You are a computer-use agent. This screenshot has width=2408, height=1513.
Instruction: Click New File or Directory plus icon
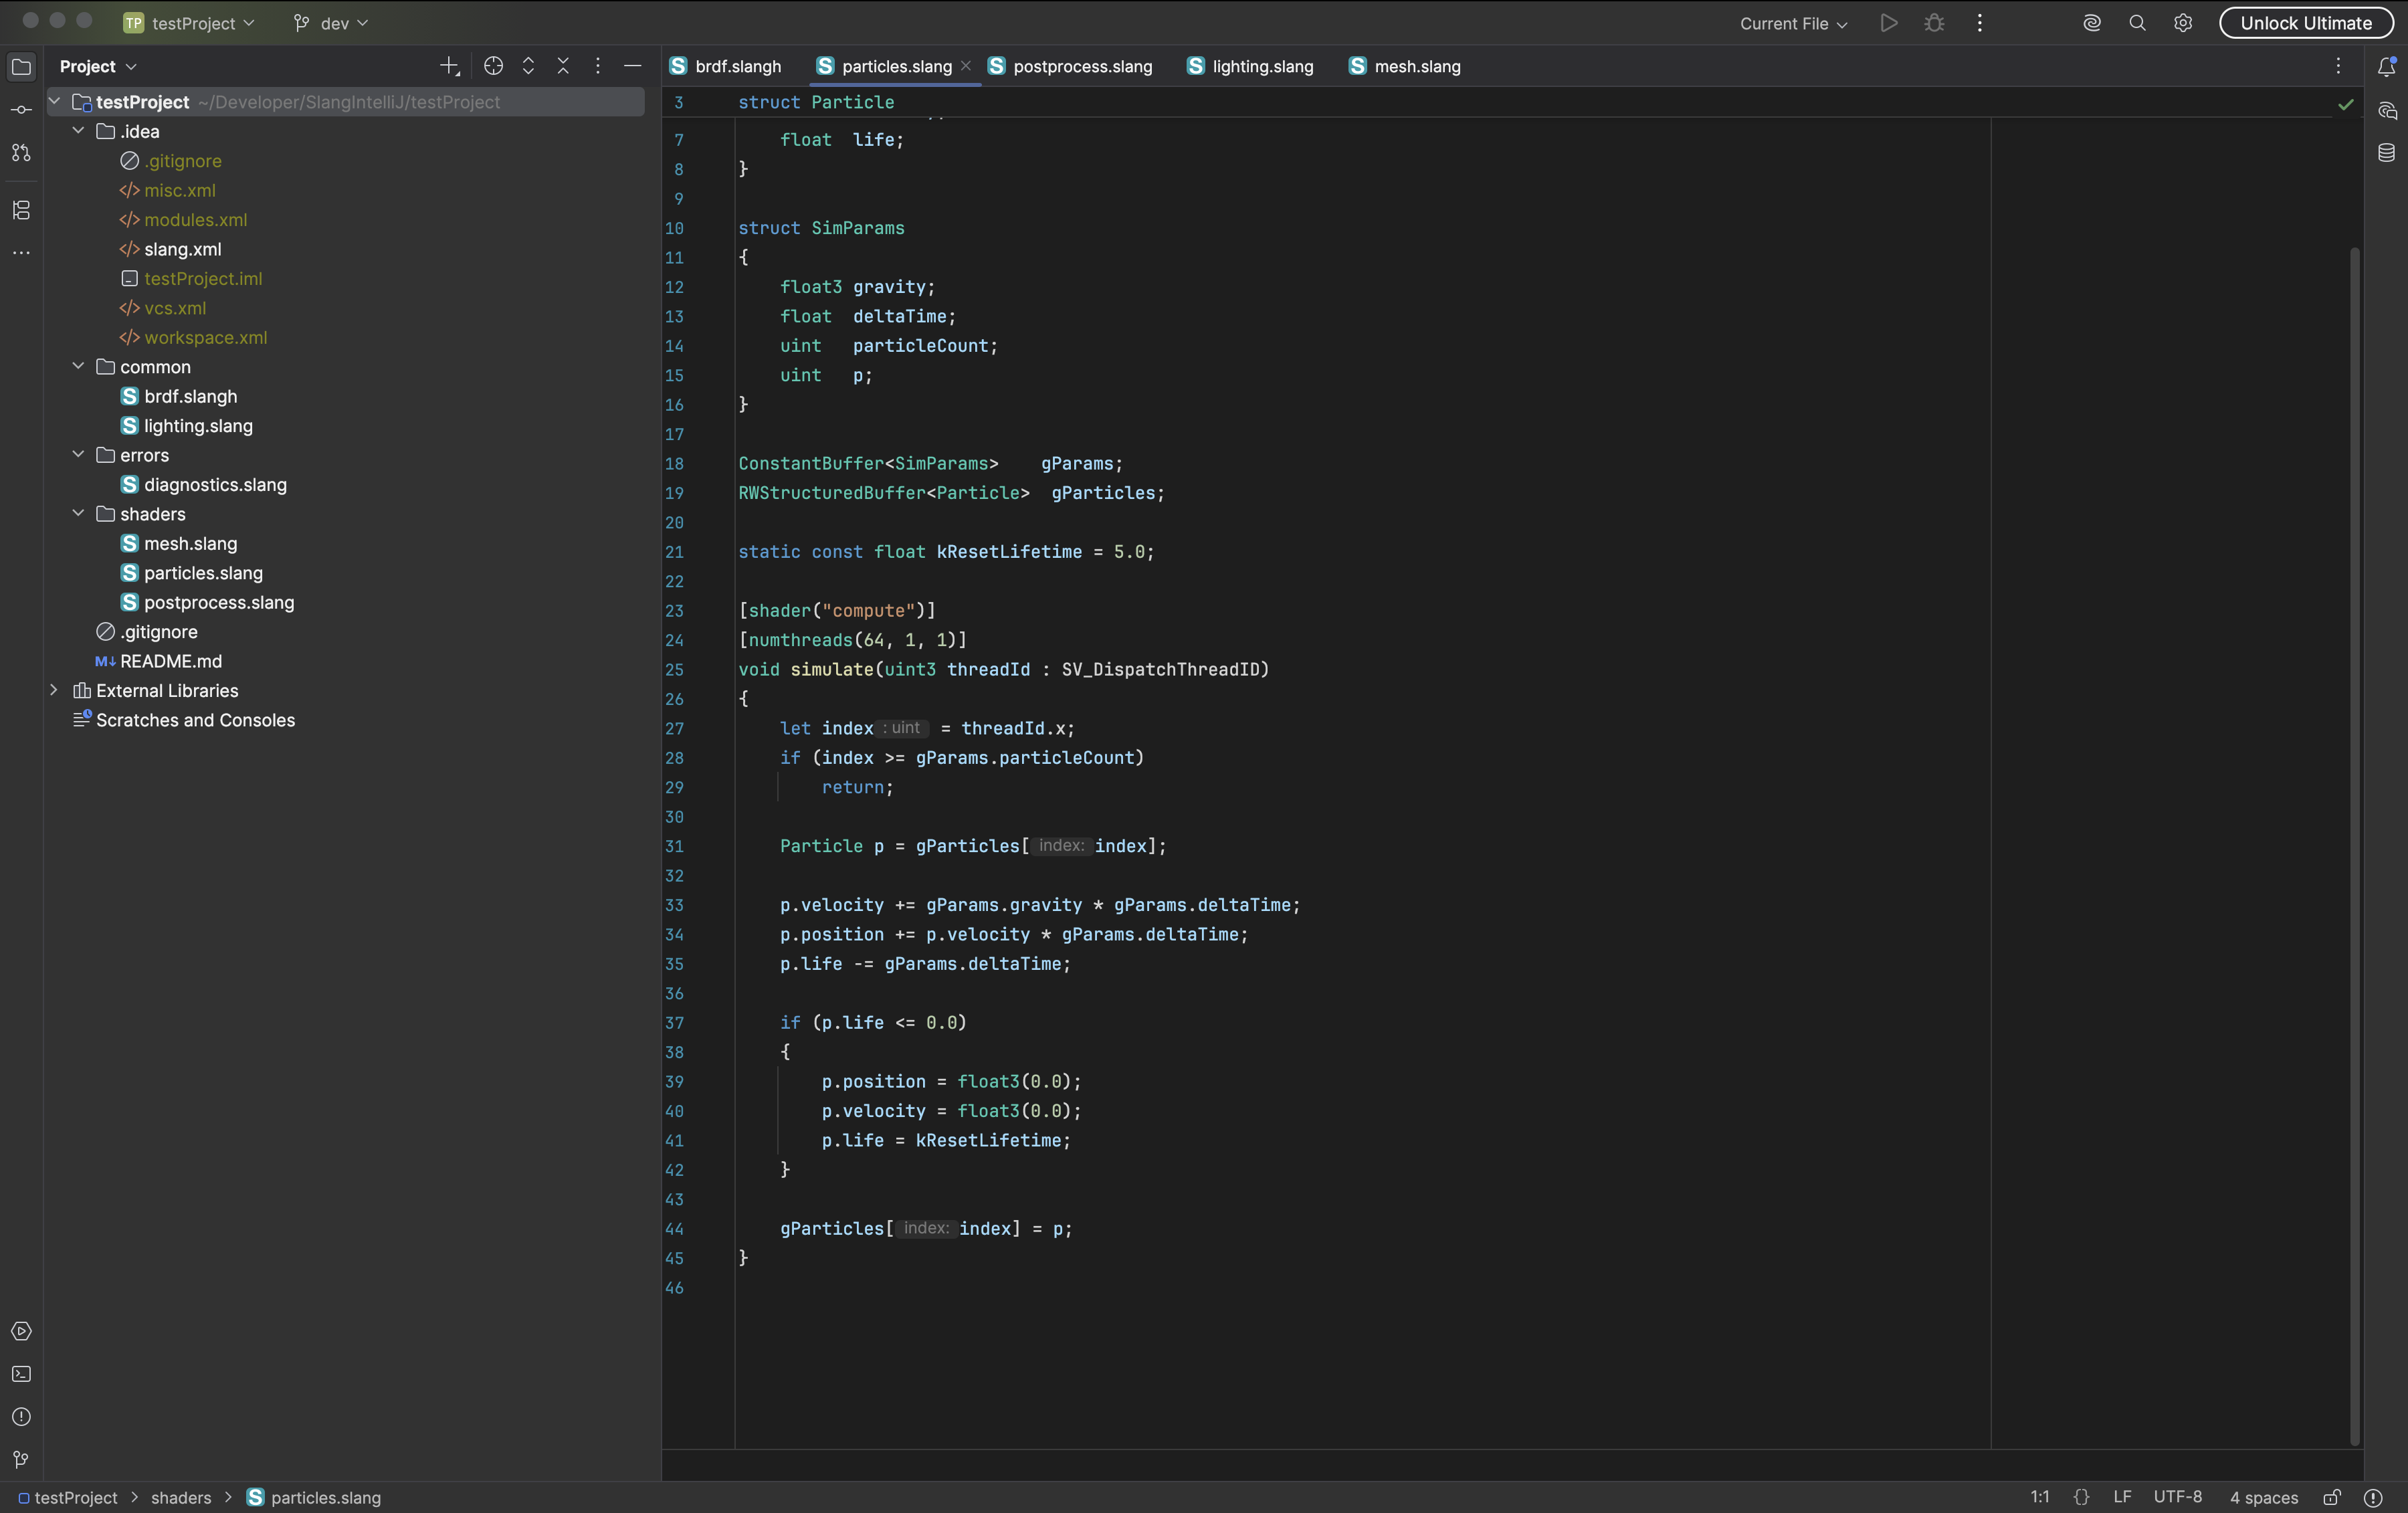click(x=449, y=66)
